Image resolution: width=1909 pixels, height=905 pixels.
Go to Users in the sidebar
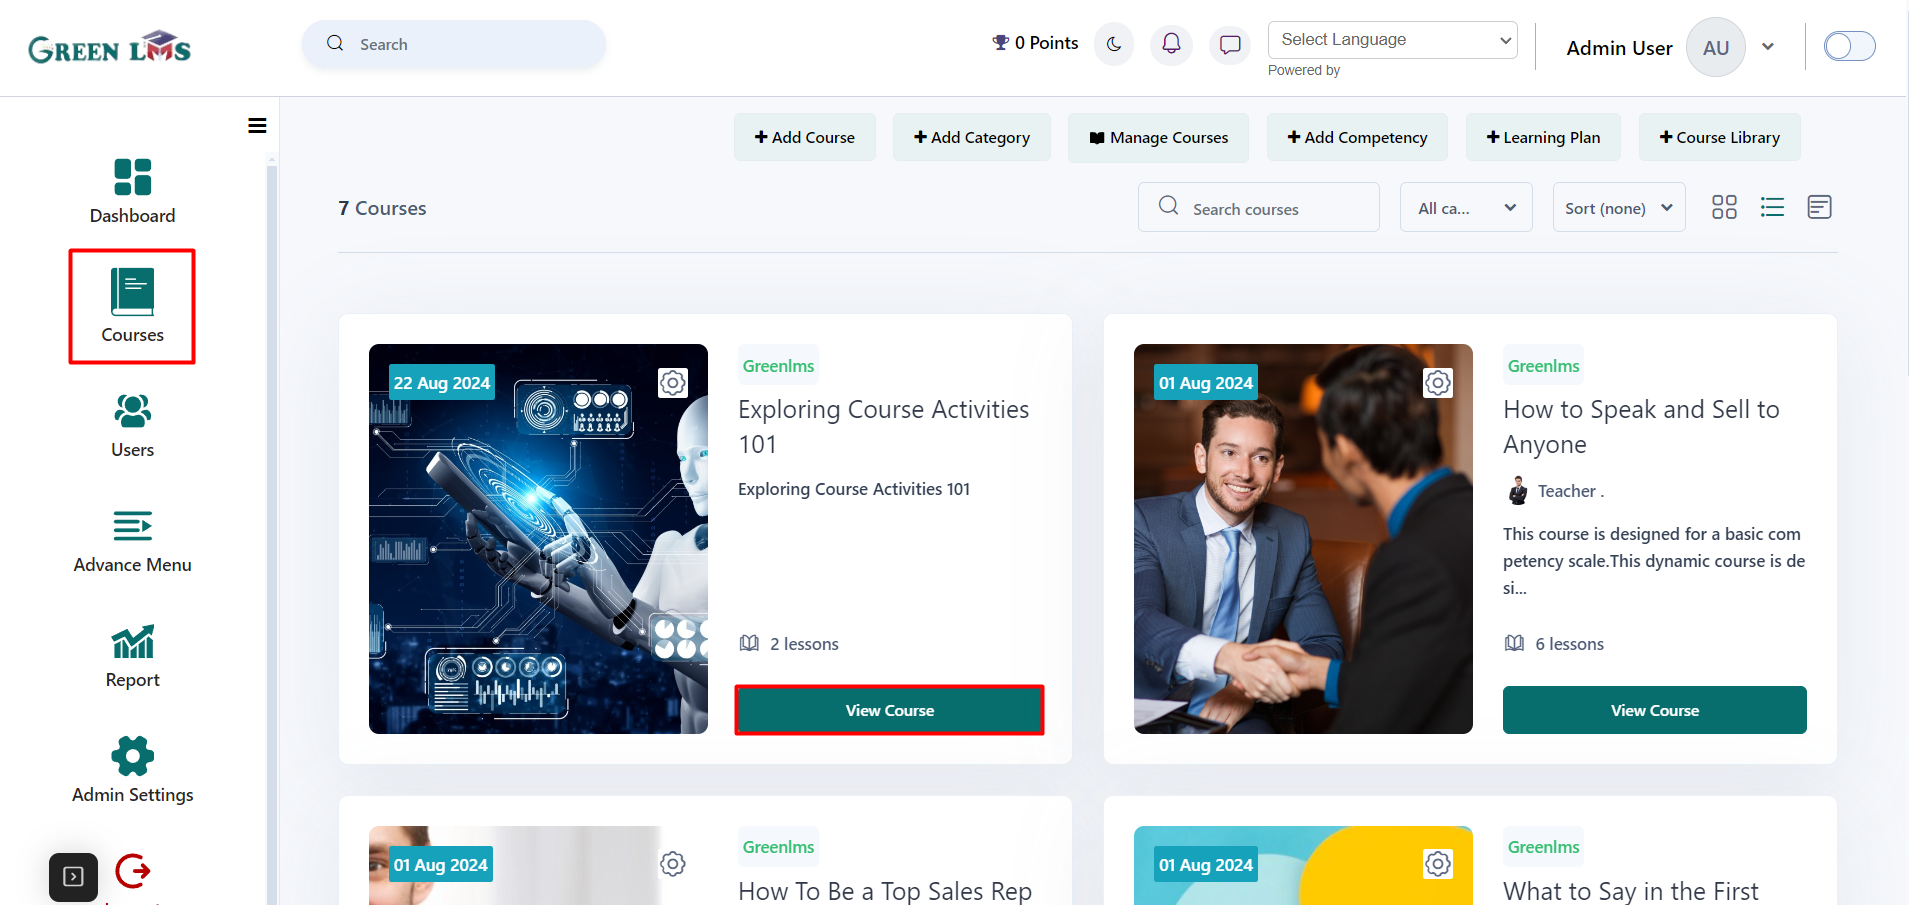click(132, 426)
